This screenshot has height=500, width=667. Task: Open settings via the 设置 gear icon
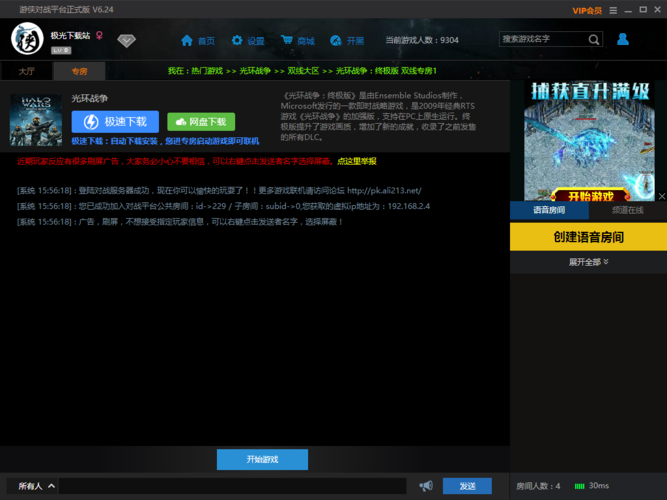point(237,40)
